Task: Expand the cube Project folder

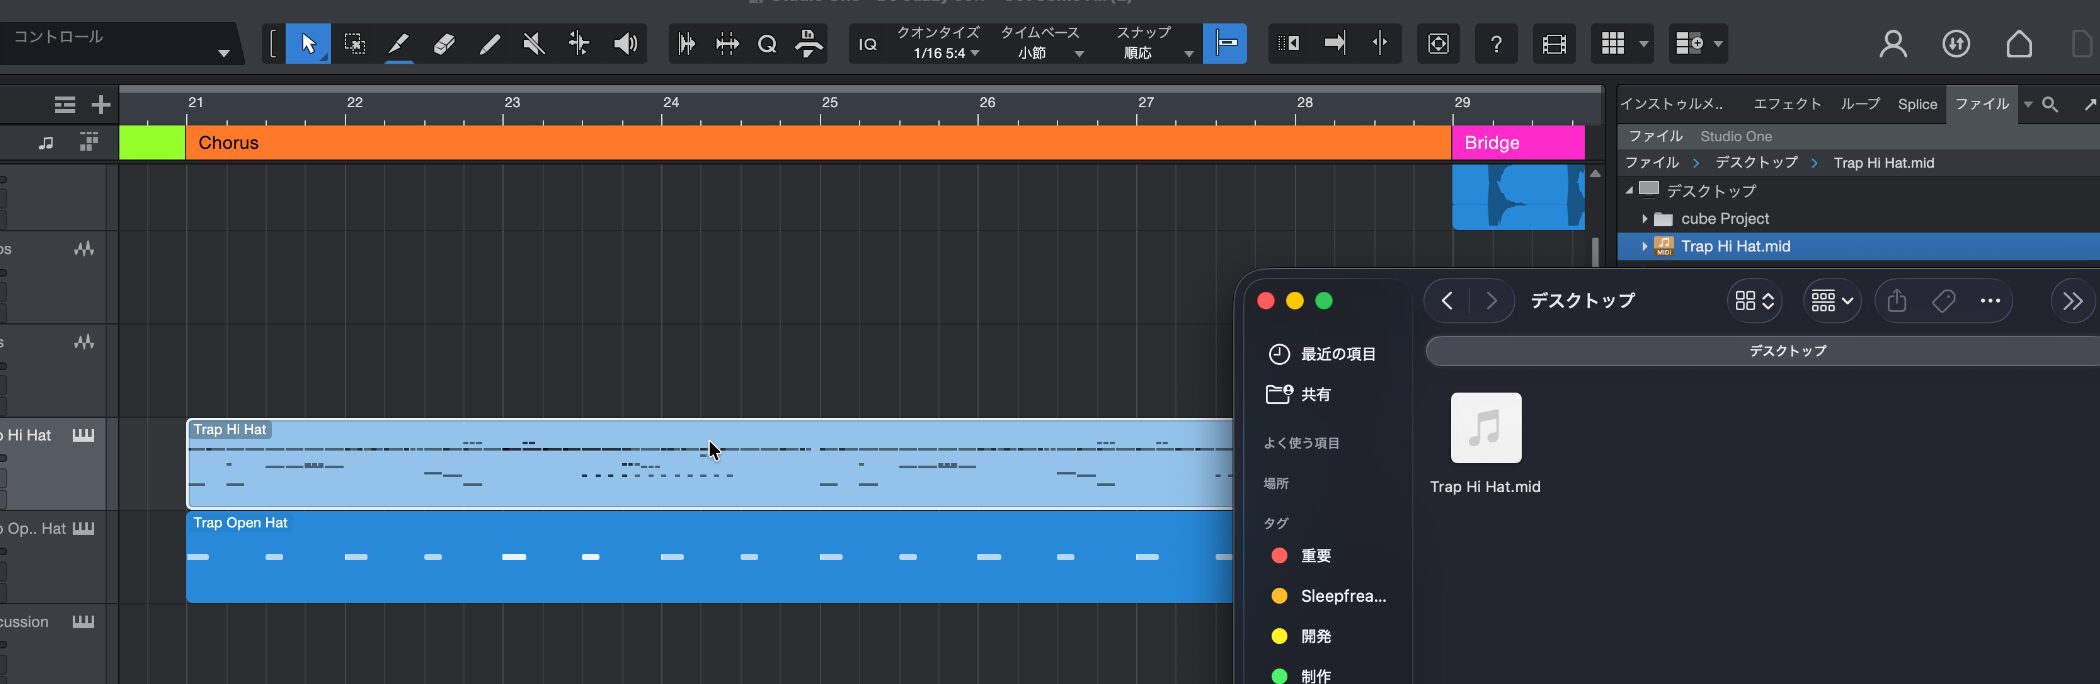Action: pos(1644,219)
